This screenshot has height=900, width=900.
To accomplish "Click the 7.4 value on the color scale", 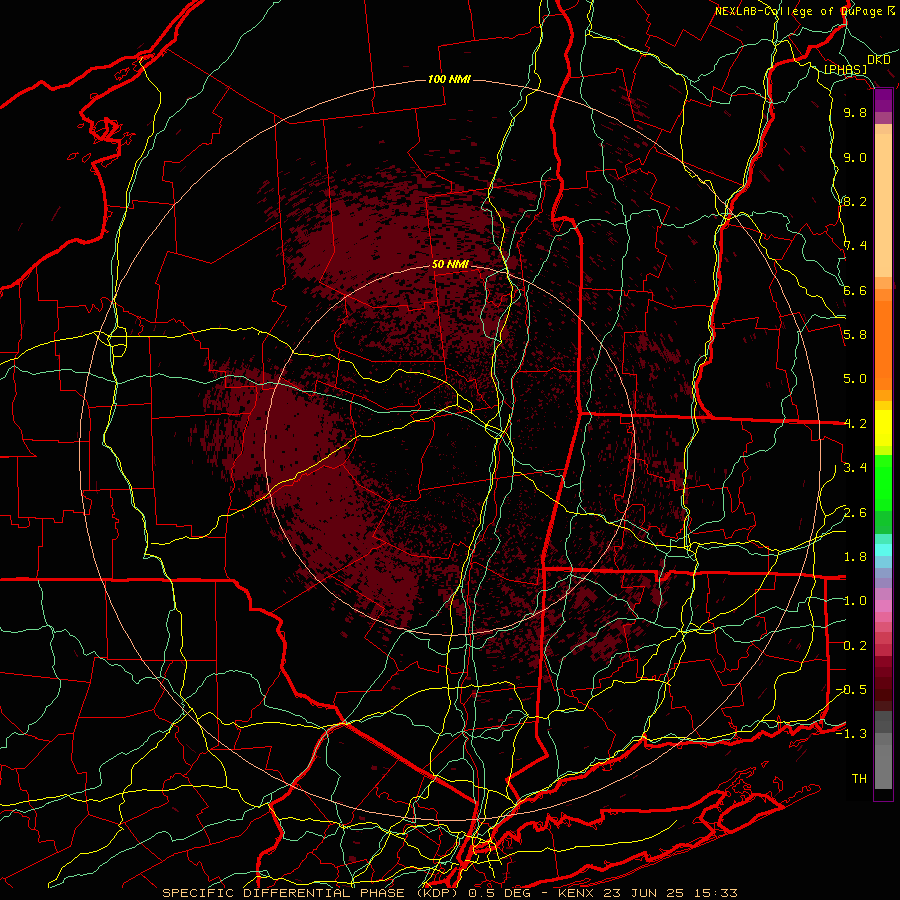I will click(x=855, y=246).
